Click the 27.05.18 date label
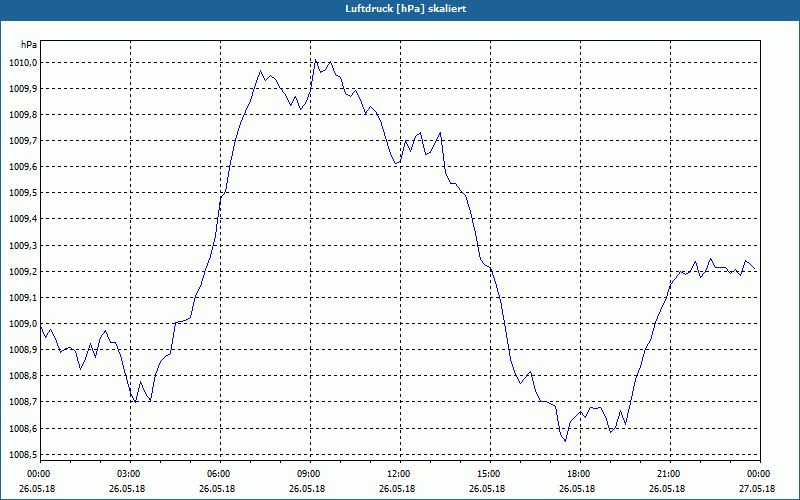This screenshot has width=800, height=500. pos(757,489)
